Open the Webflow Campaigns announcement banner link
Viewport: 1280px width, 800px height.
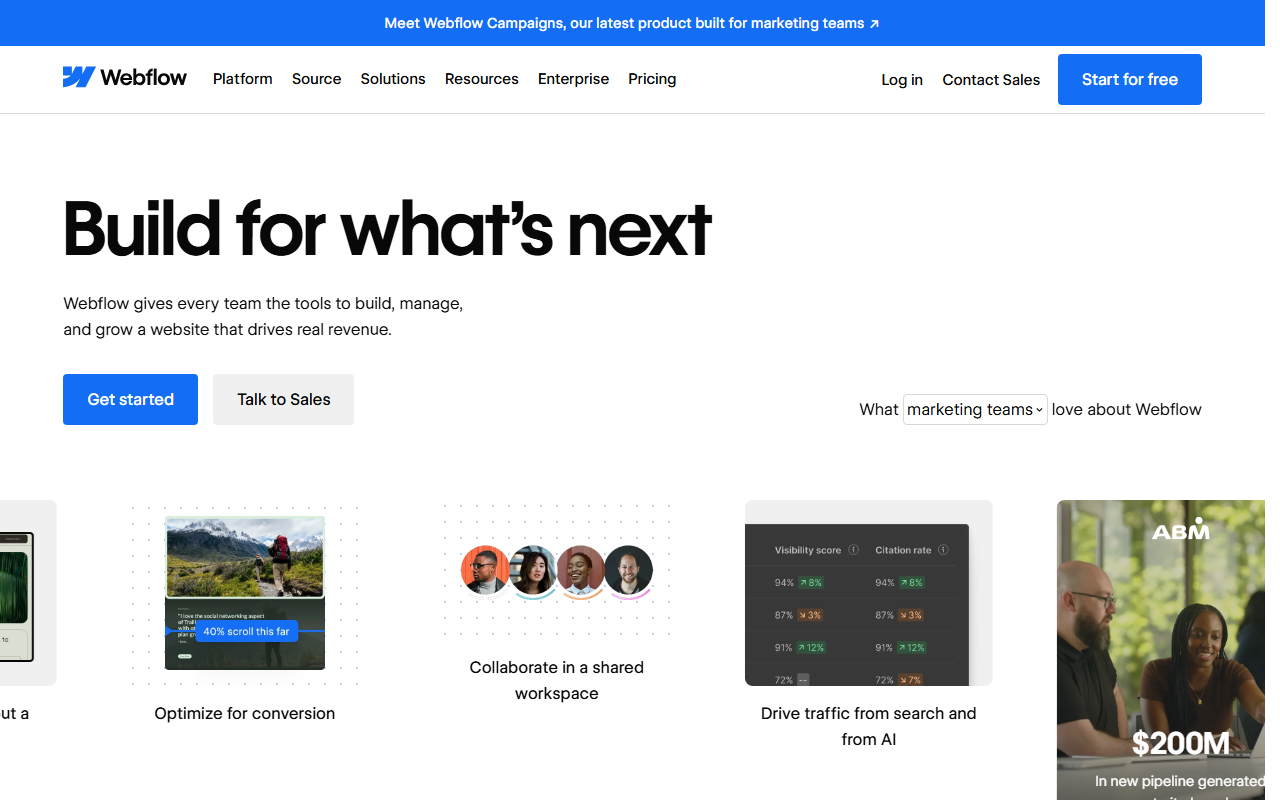click(632, 23)
